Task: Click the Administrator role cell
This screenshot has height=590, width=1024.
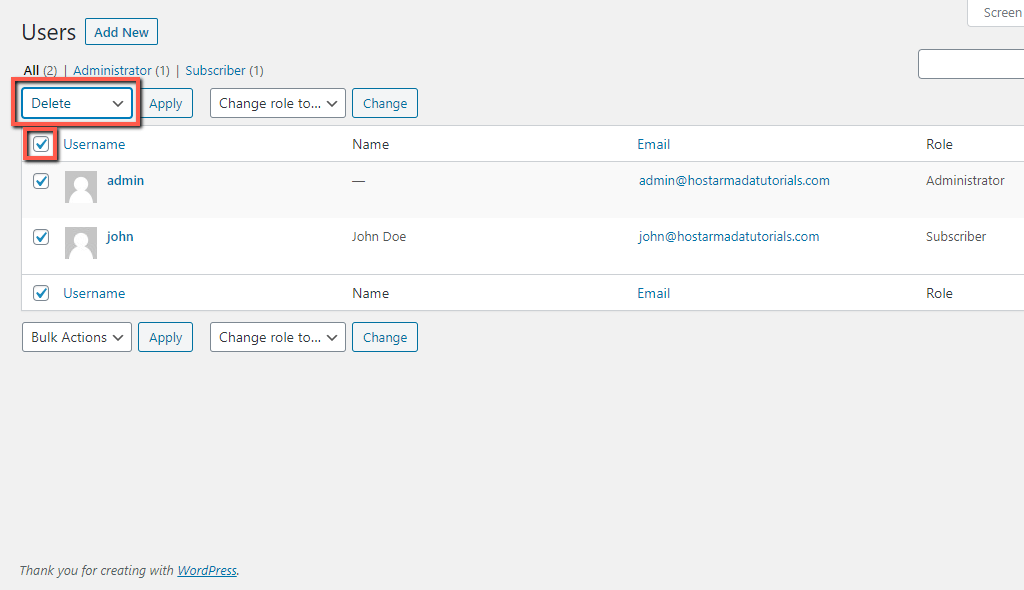Action: coord(965,180)
